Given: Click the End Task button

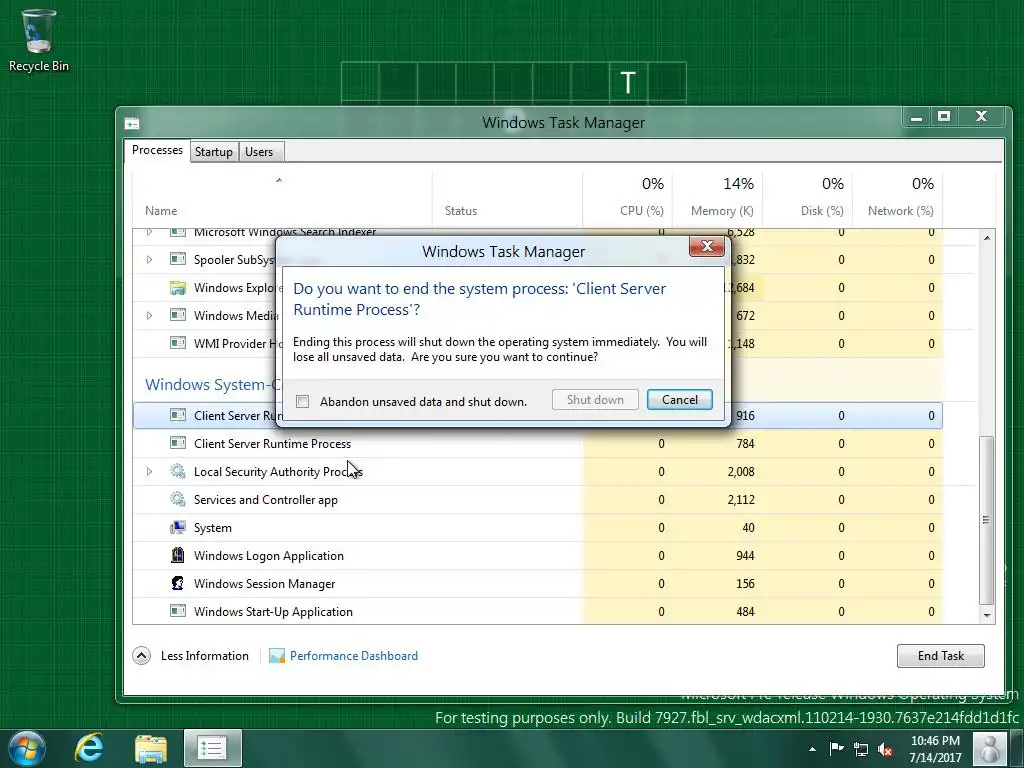Looking at the screenshot, I should [940, 656].
